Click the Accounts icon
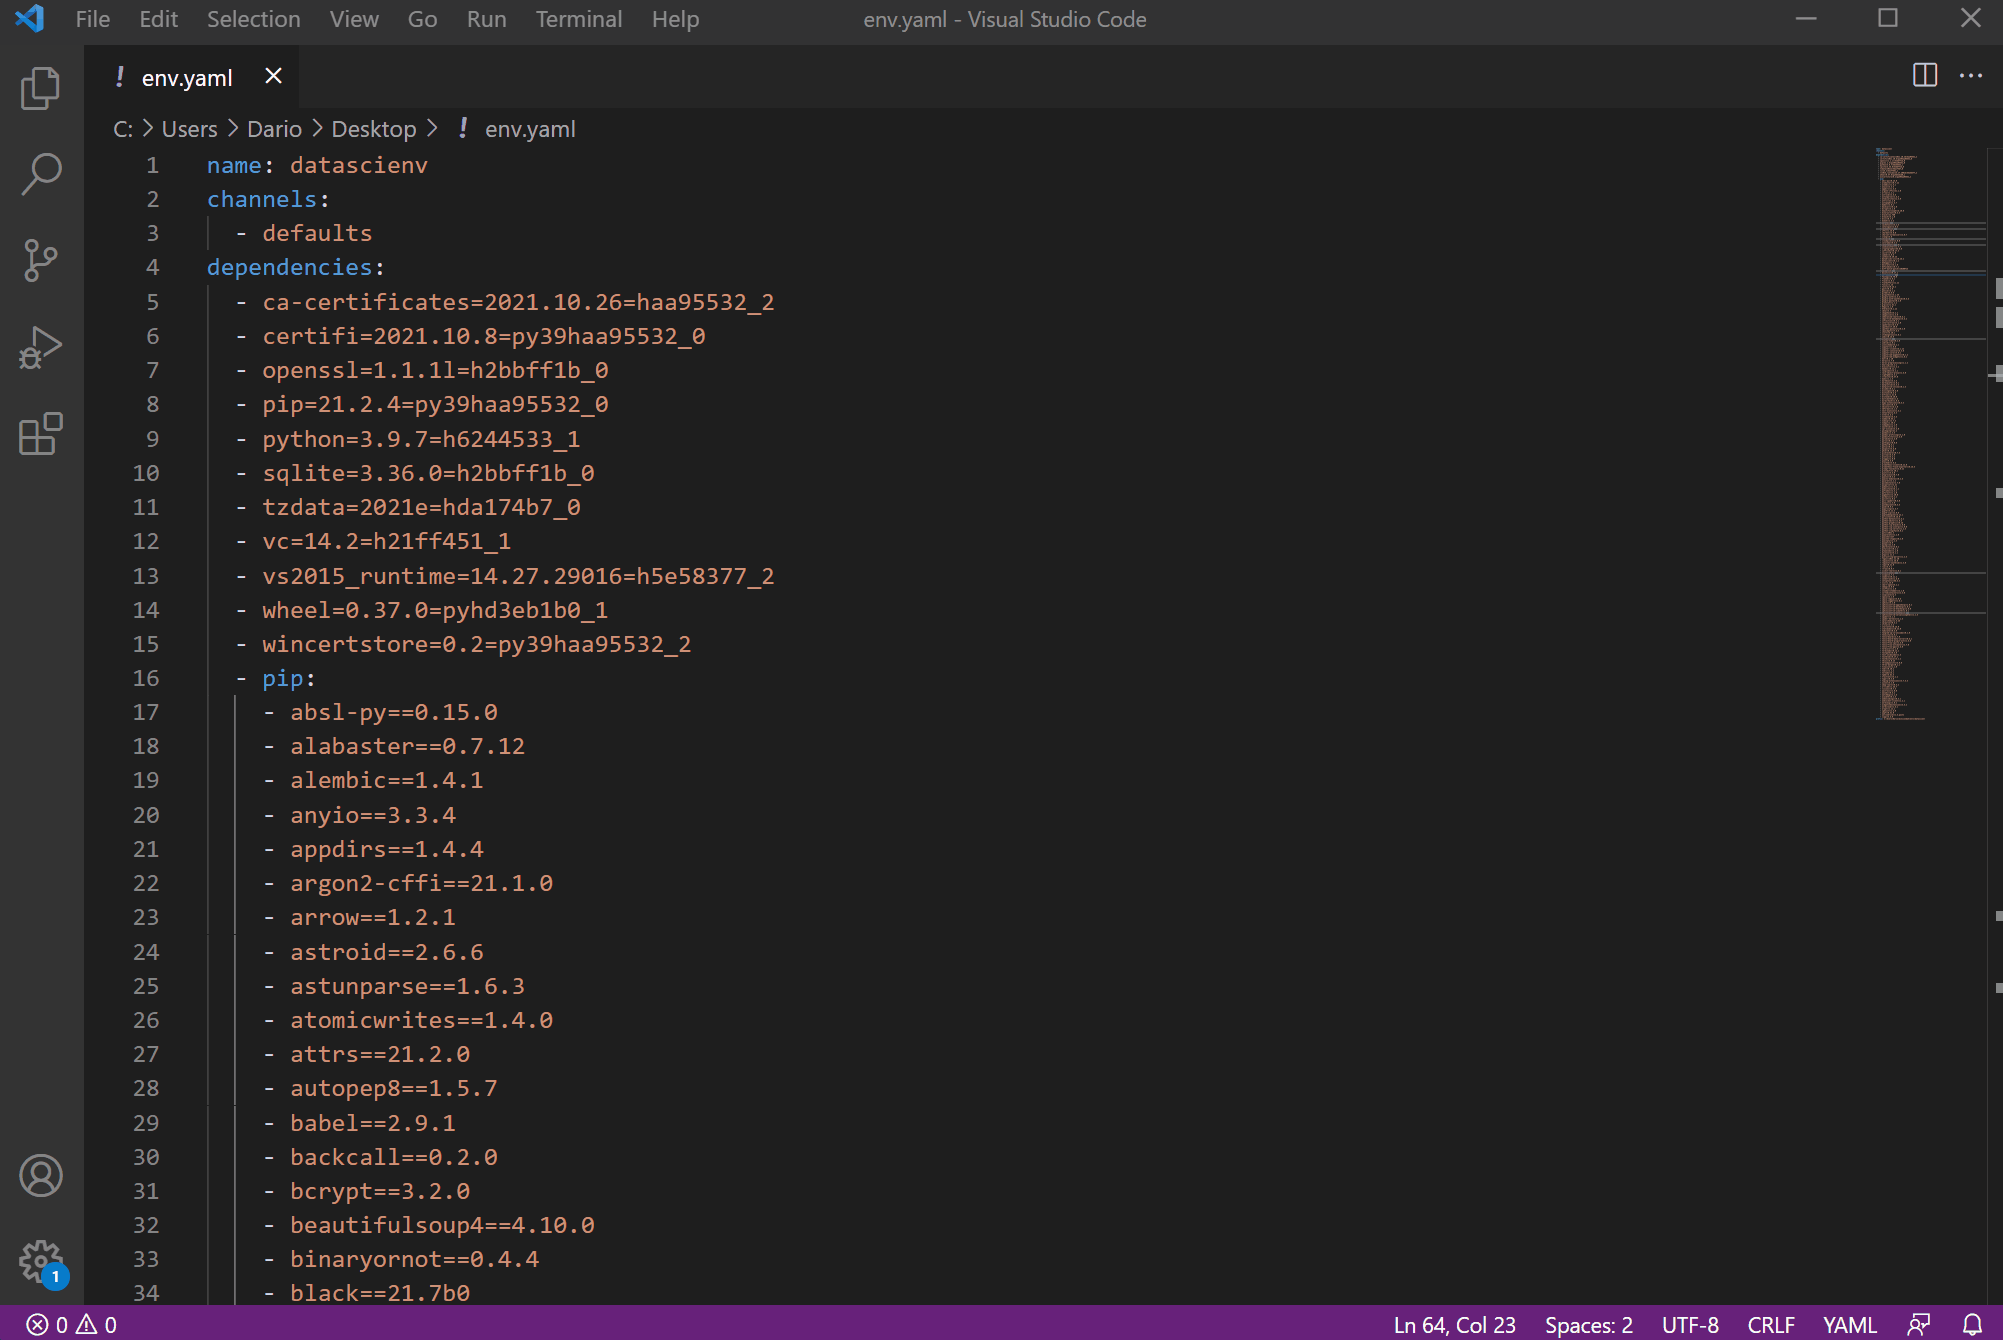The image size is (2003, 1340). (40, 1175)
